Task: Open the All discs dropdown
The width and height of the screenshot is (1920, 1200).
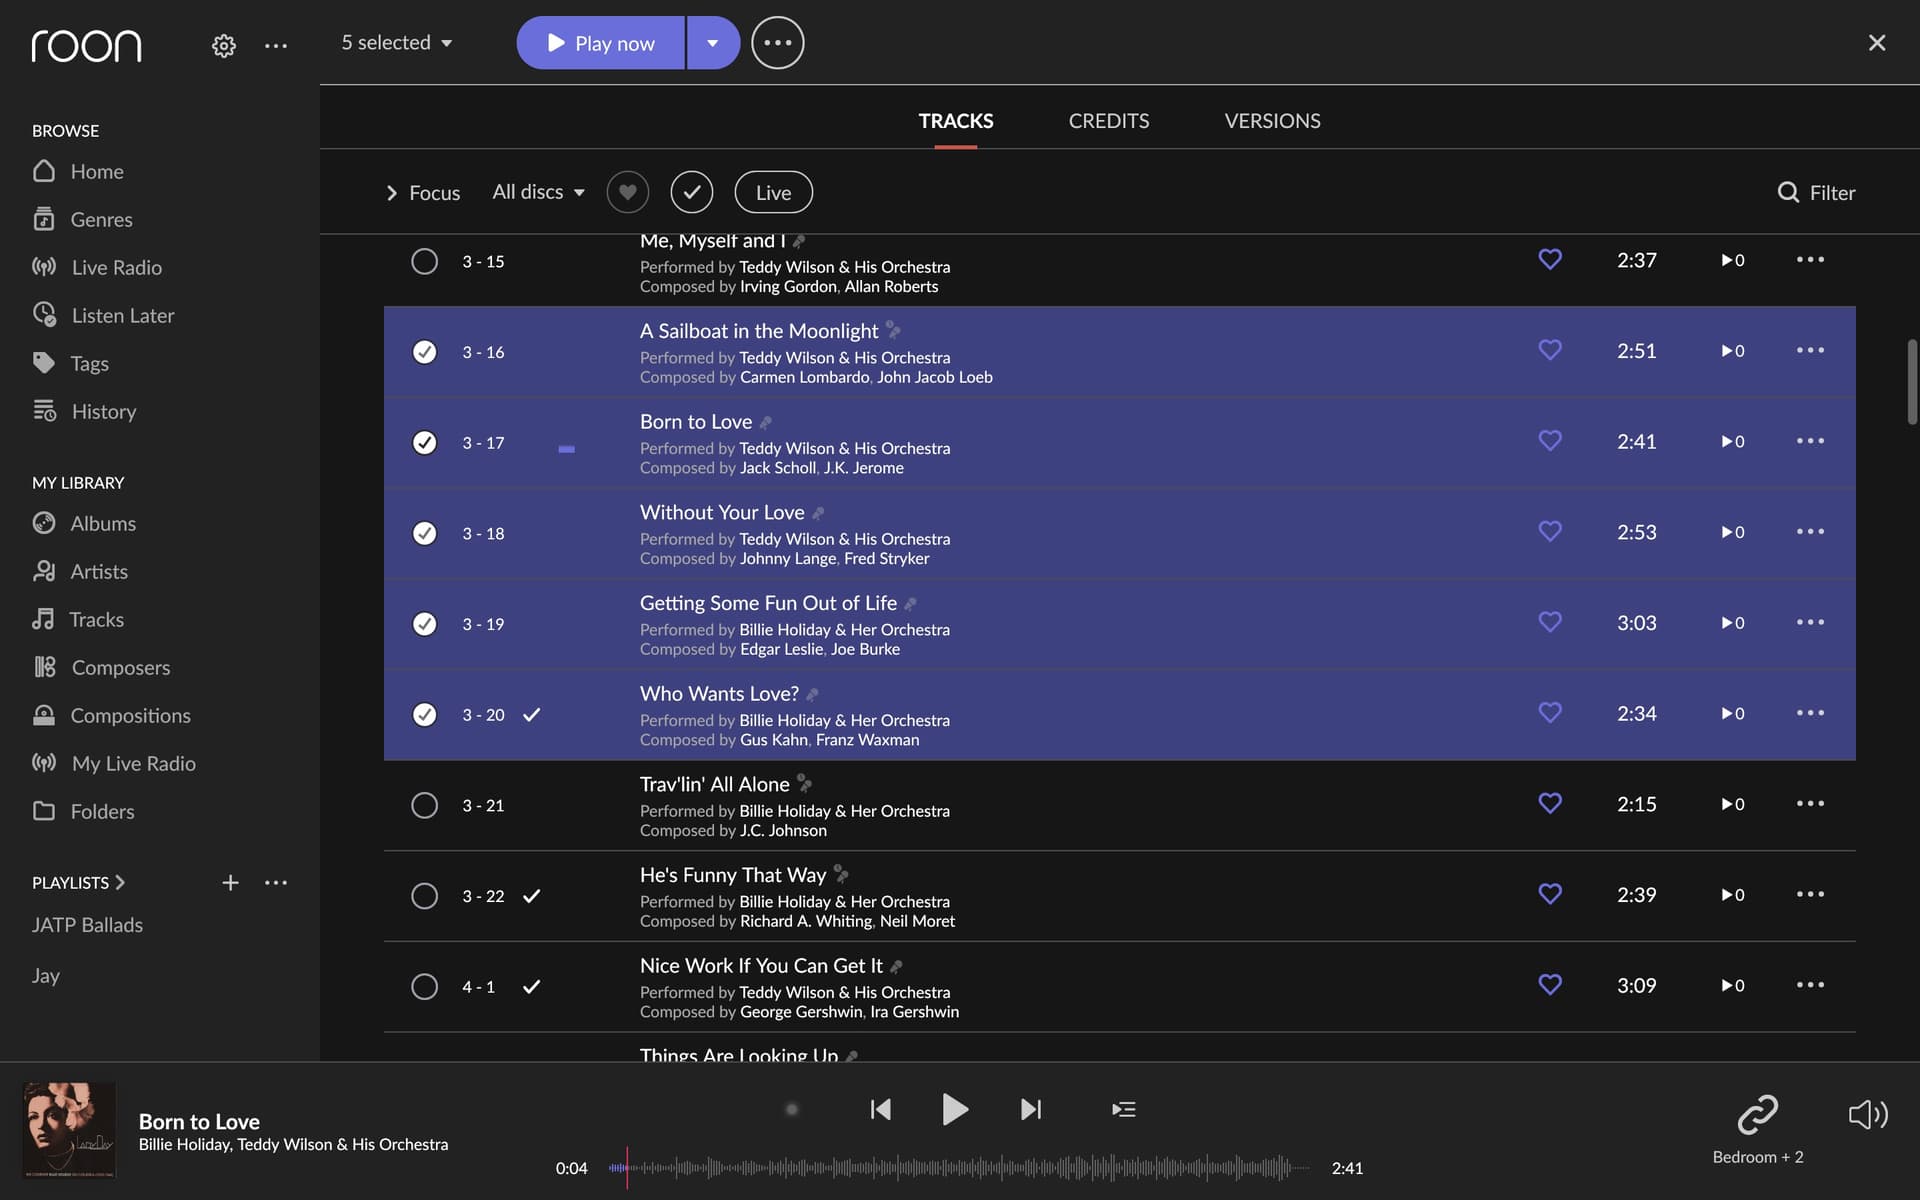Action: 538,192
